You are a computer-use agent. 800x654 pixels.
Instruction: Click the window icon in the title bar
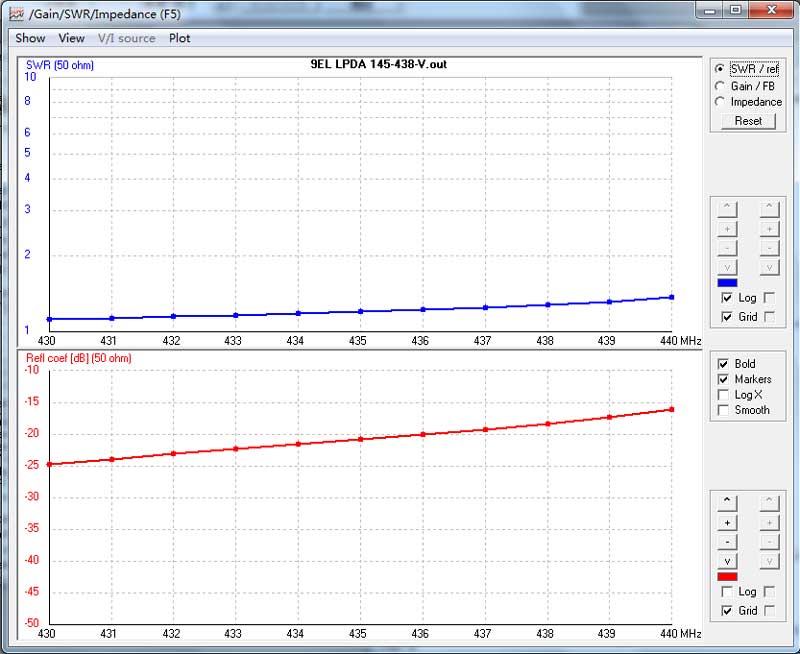click(x=17, y=14)
